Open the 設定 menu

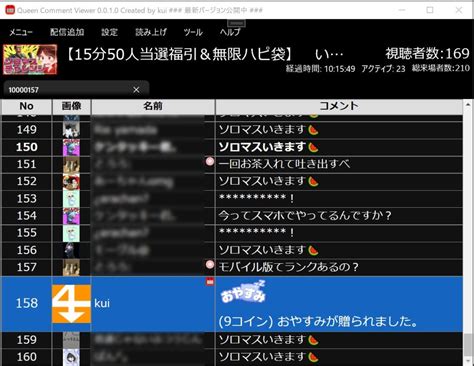[x=110, y=32]
